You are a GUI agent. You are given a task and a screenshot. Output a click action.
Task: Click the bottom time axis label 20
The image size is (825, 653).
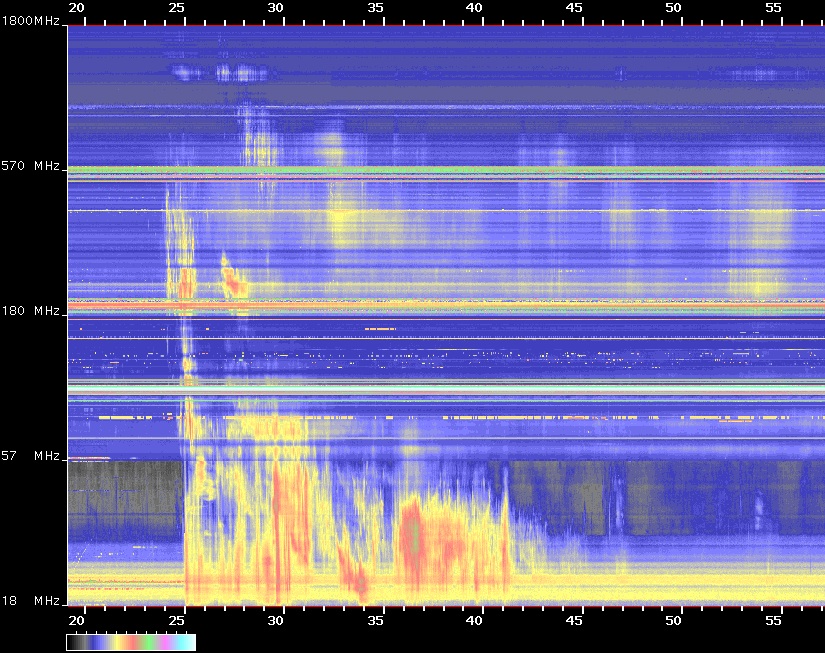[x=77, y=620]
